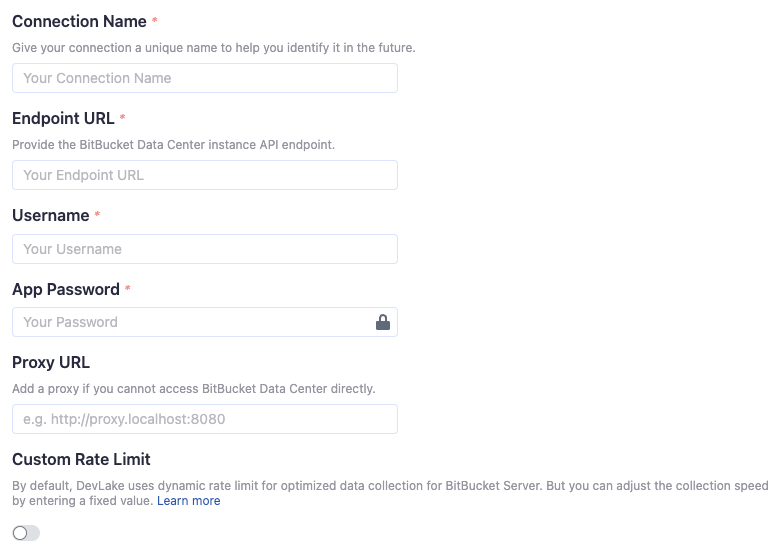Click the Custom Rate Limit heading

pyautogui.click(x=81, y=459)
